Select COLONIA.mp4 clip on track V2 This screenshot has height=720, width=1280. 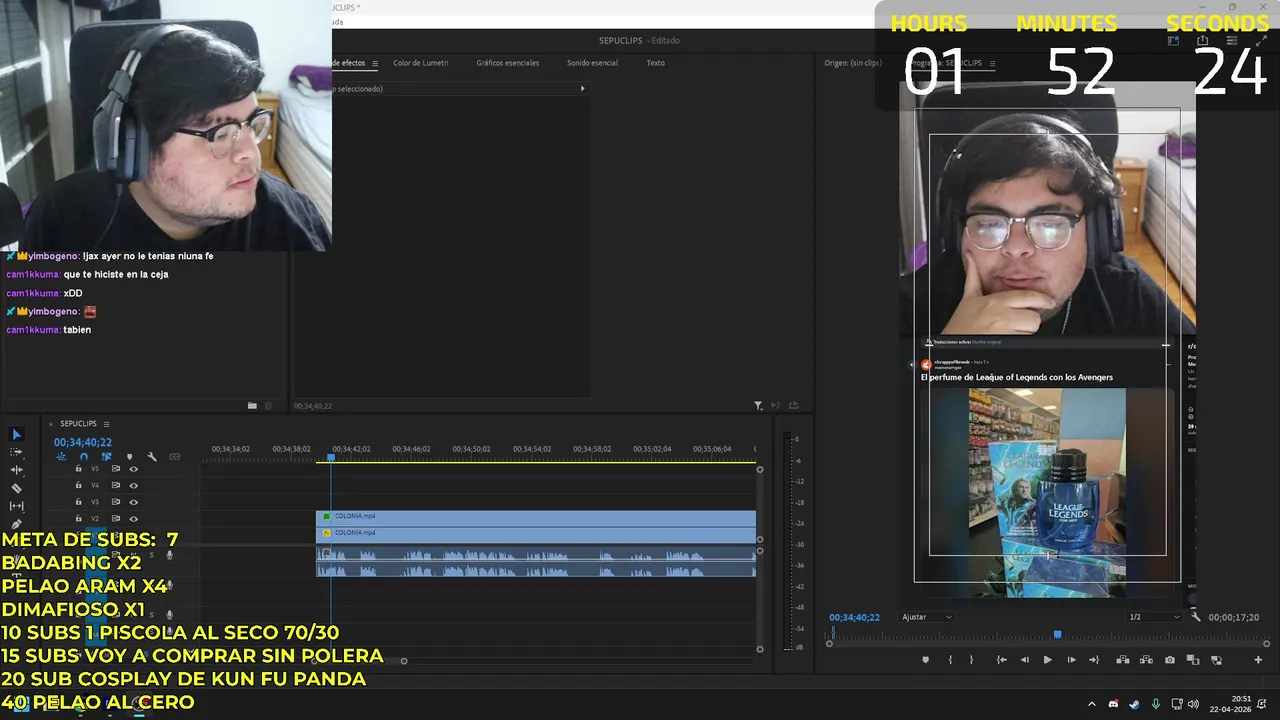click(x=536, y=516)
